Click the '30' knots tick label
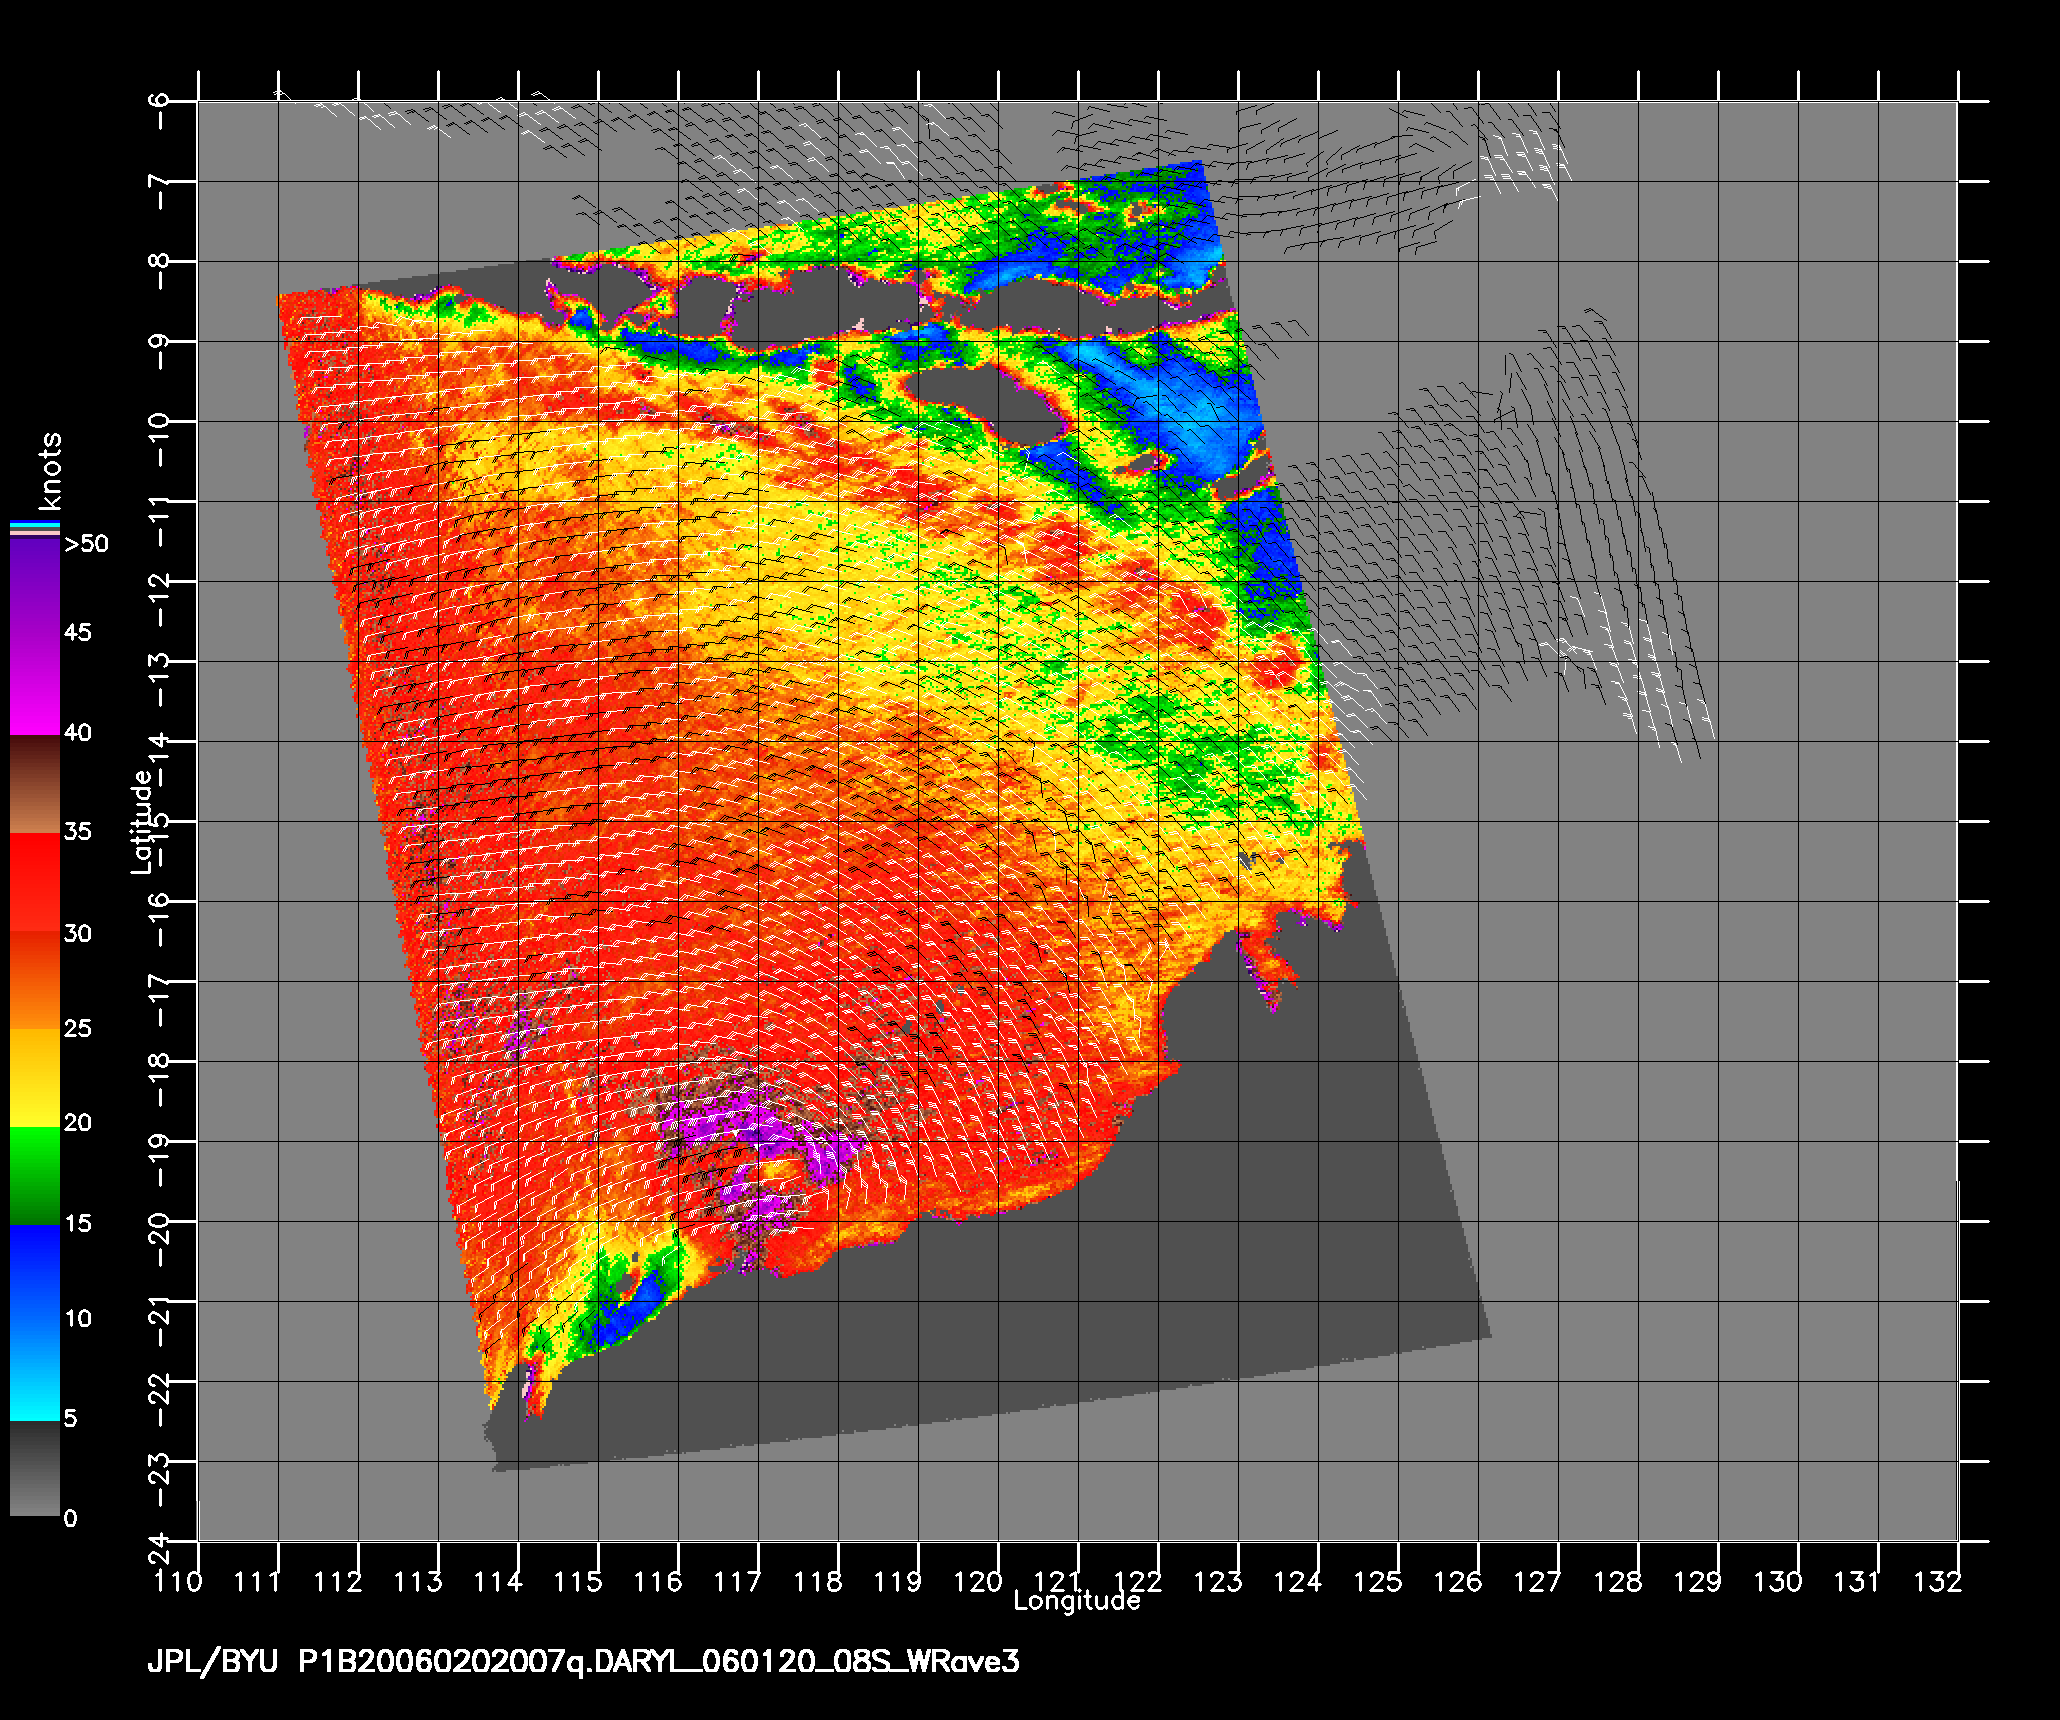The width and height of the screenshot is (2060, 1720). point(78,934)
